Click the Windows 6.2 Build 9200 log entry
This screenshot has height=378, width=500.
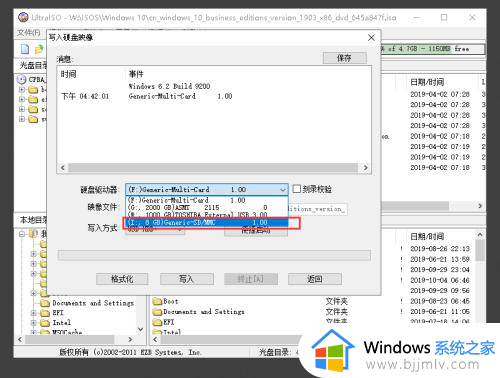169,86
